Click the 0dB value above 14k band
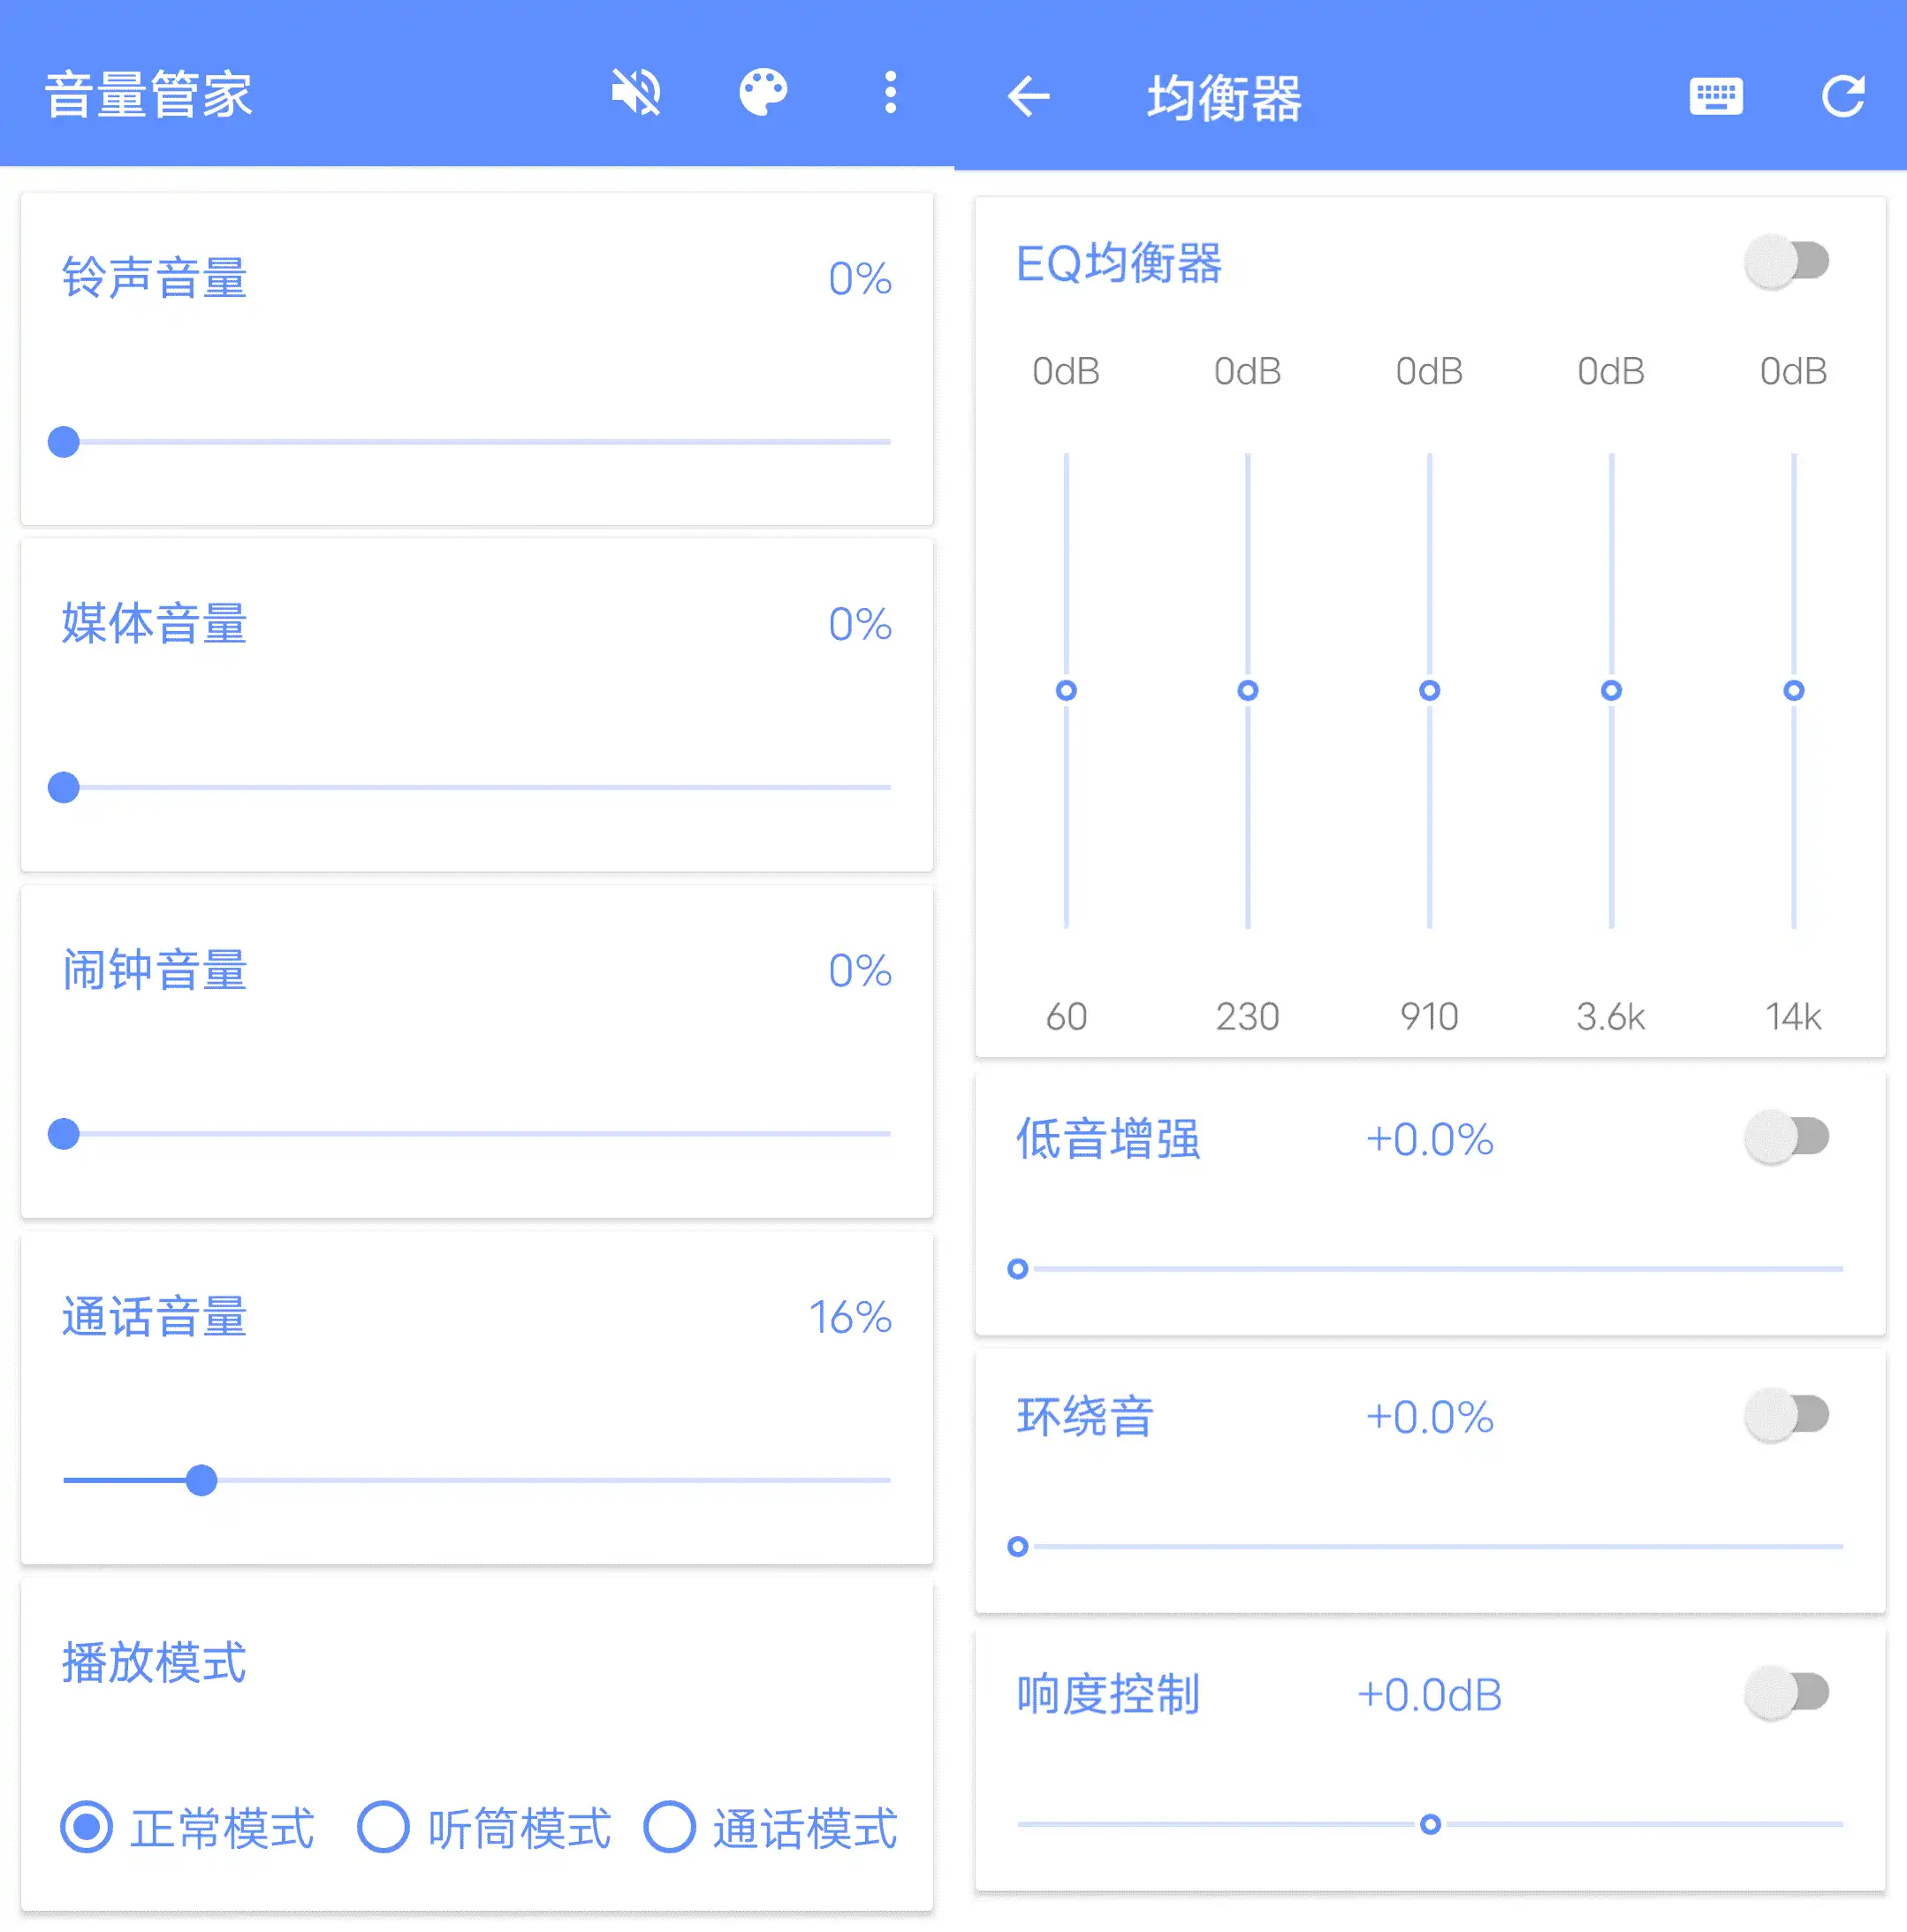The image size is (1907, 1932). pyautogui.click(x=1794, y=371)
